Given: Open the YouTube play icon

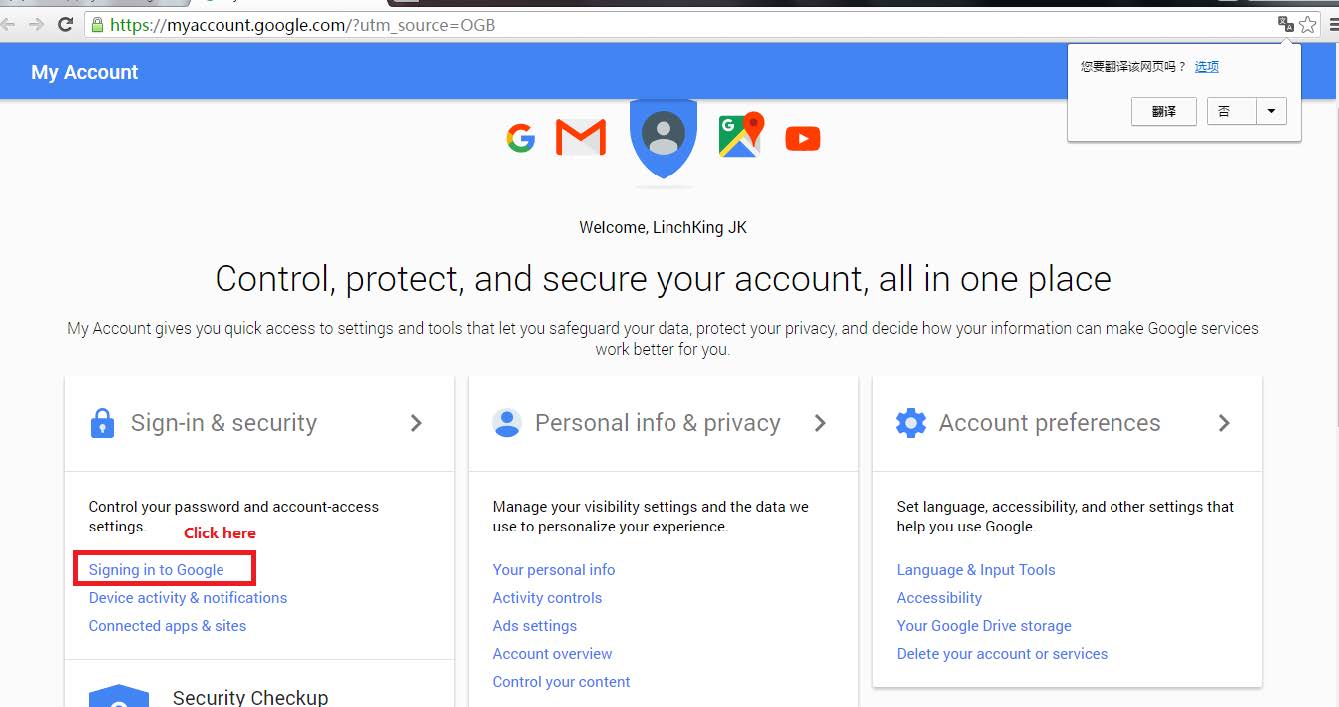Looking at the screenshot, I should [x=803, y=138].
